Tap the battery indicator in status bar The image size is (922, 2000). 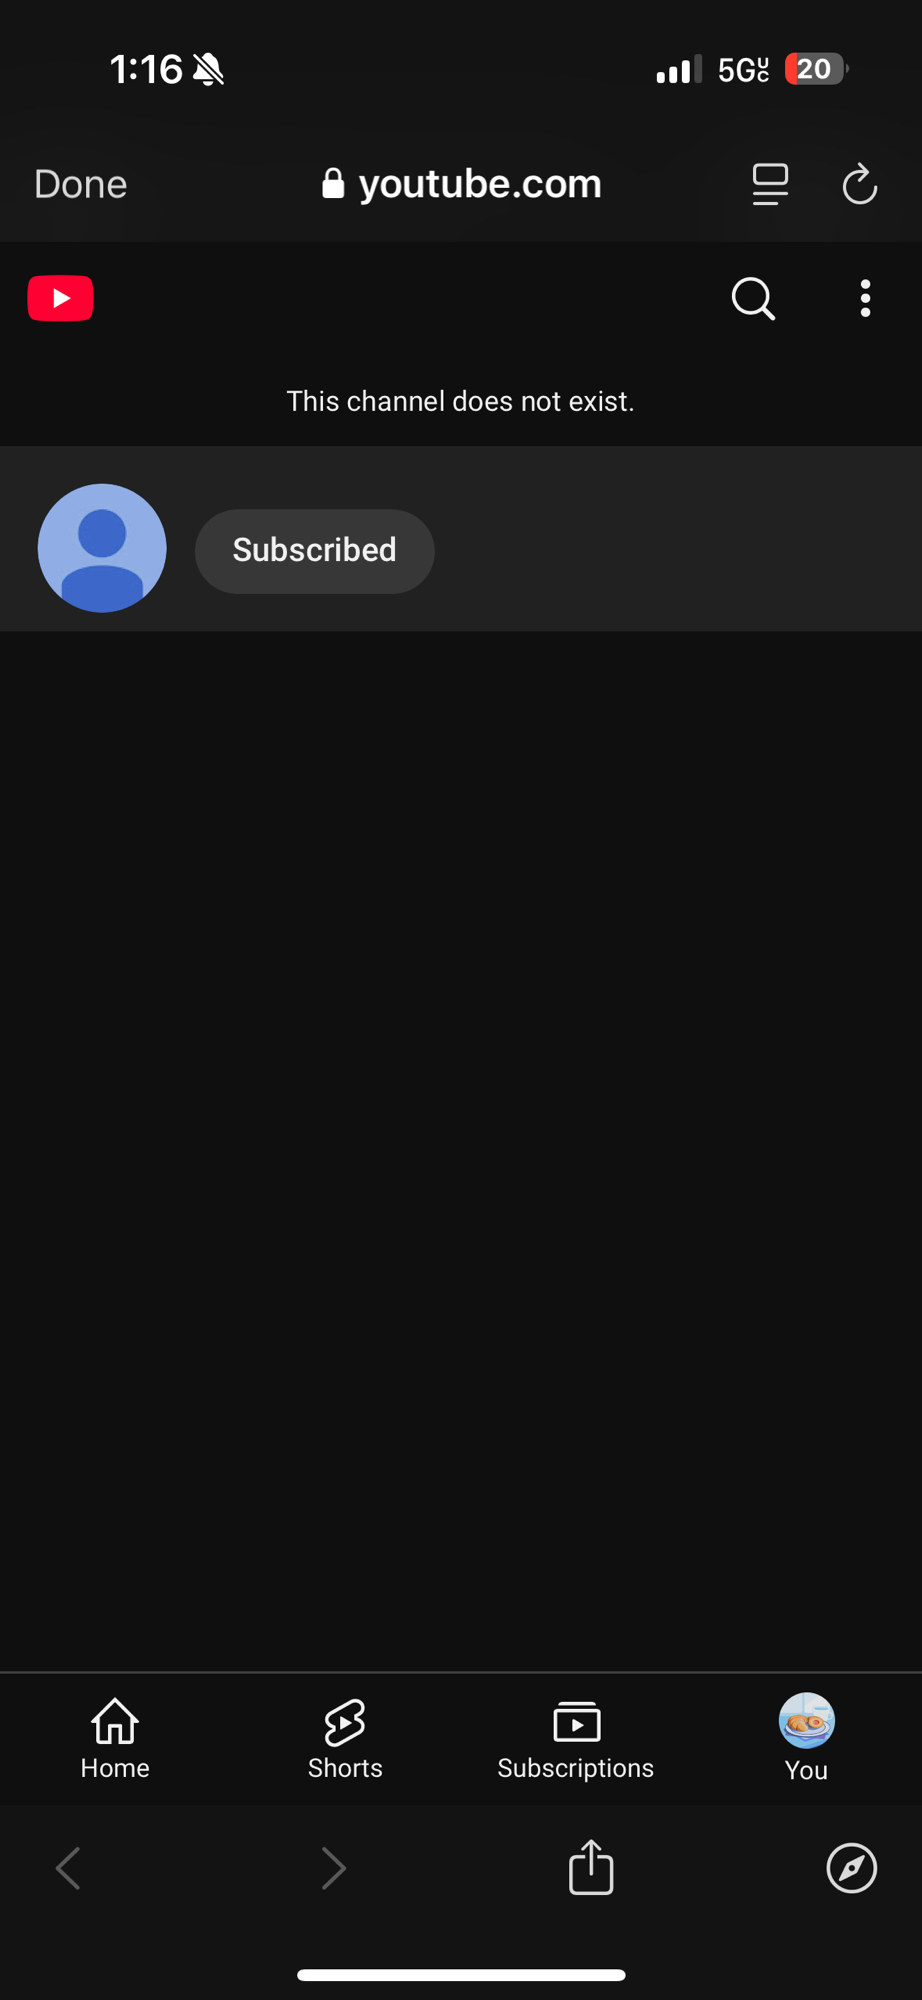(816, 69)
